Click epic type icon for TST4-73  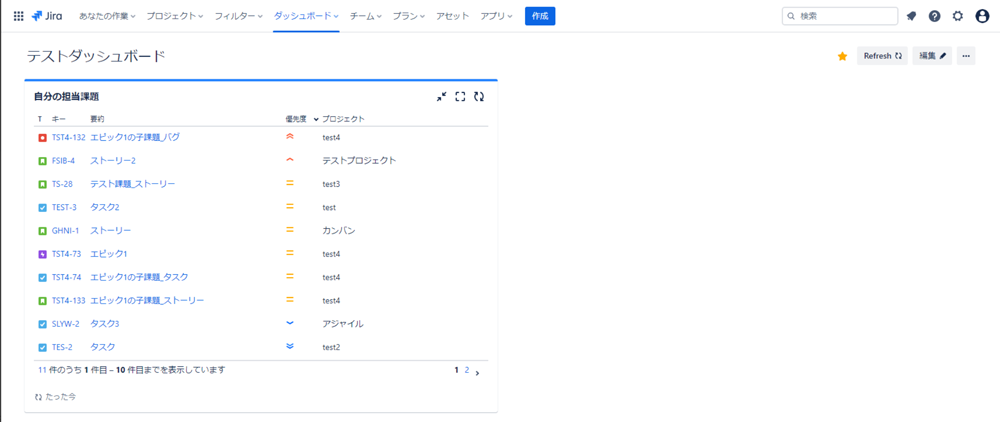coord(42,254)
